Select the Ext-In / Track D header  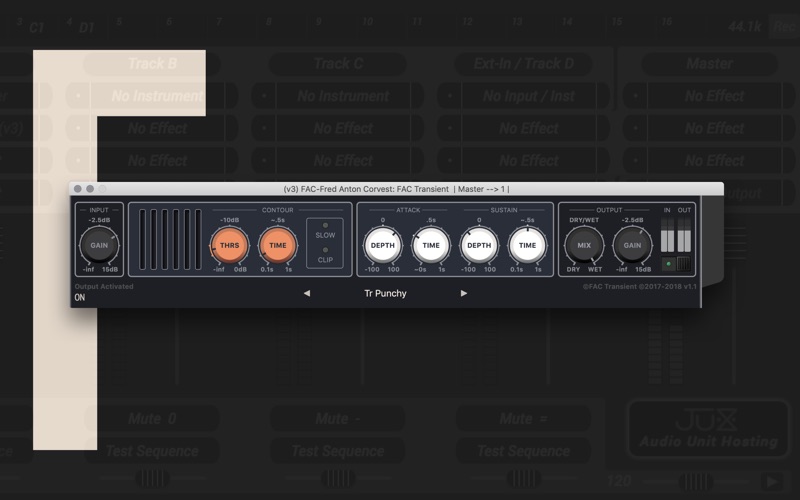[523, 64]
